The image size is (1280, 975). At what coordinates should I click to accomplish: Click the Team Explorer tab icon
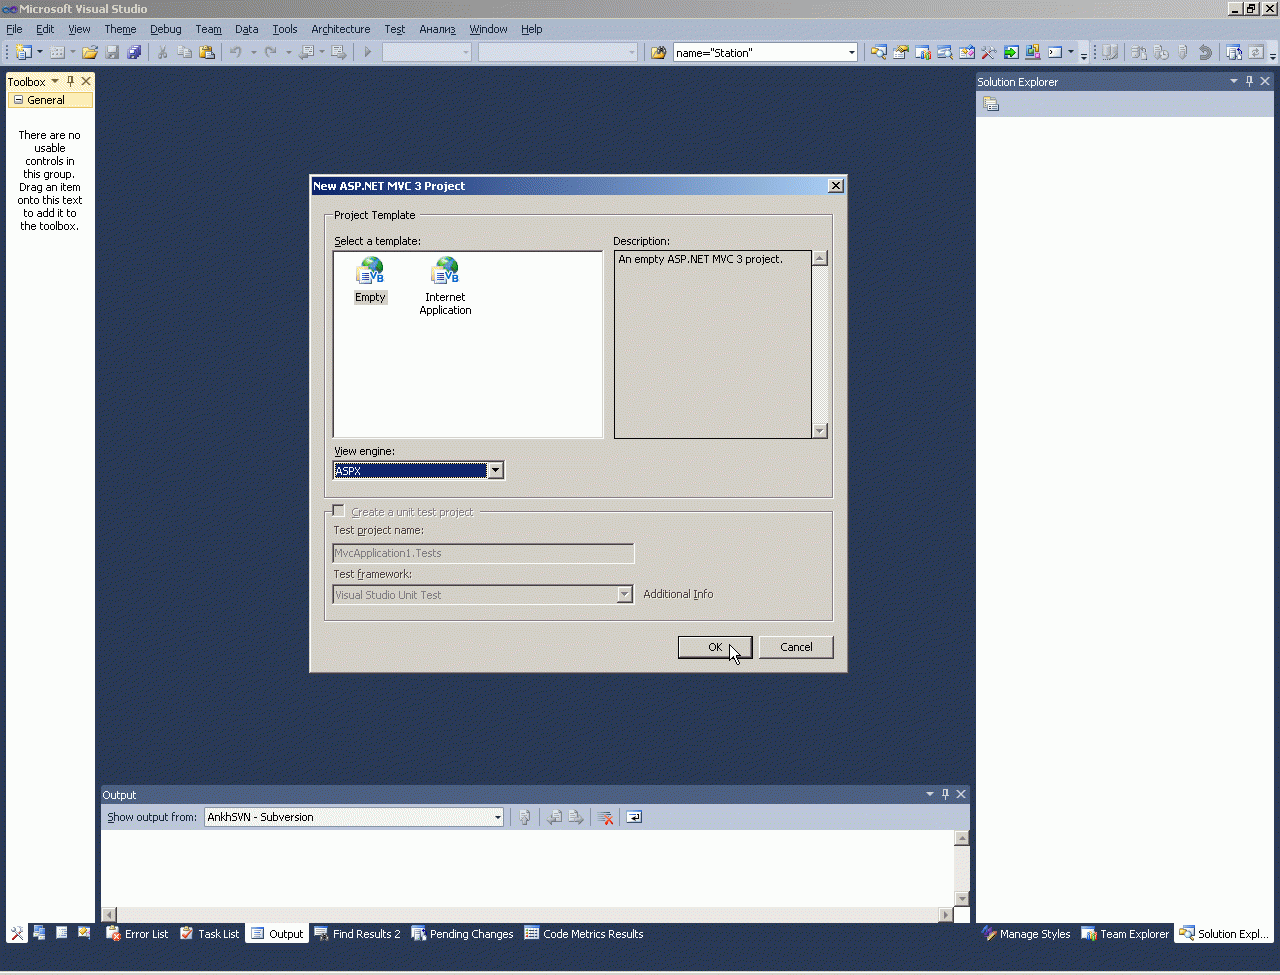click(1089, 934)
